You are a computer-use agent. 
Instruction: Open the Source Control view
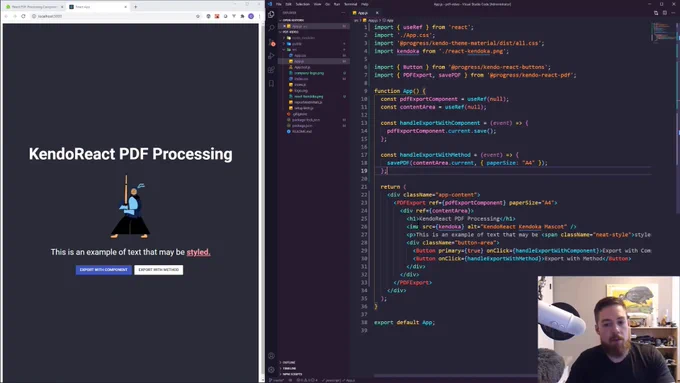[x=271, y=42]
